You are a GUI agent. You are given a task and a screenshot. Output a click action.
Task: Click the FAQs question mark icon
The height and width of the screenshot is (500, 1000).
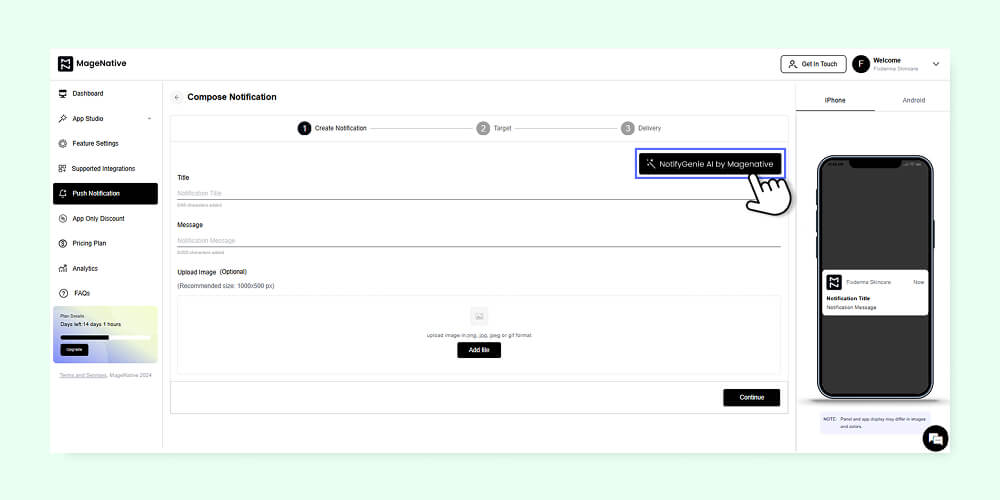pos(62,293)
